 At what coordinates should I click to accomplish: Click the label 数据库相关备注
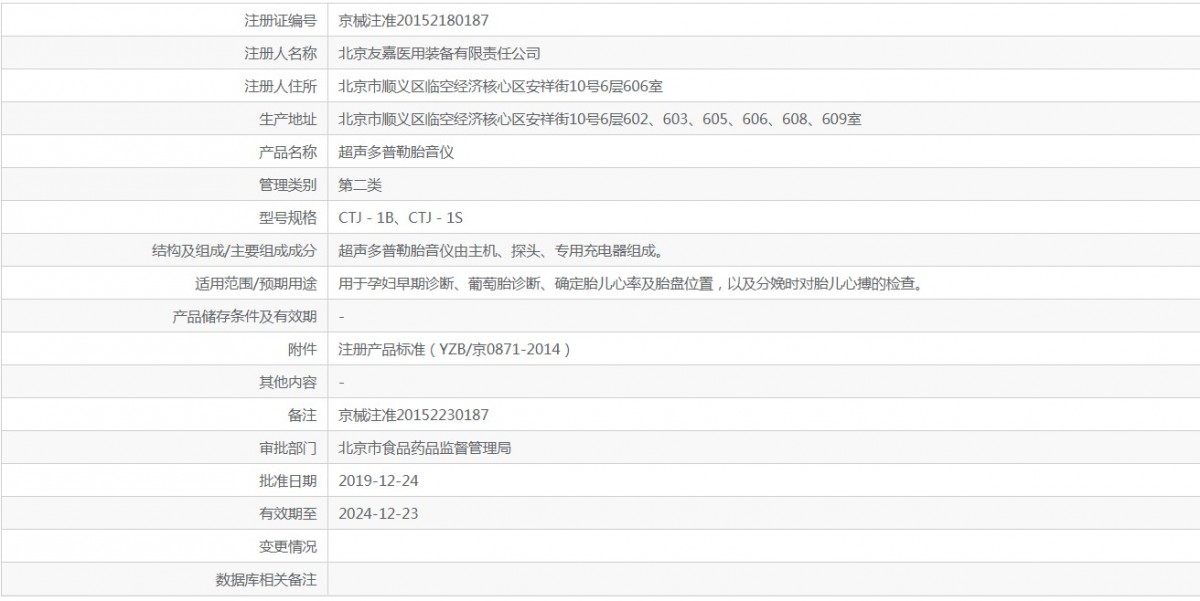click(267, 581)
